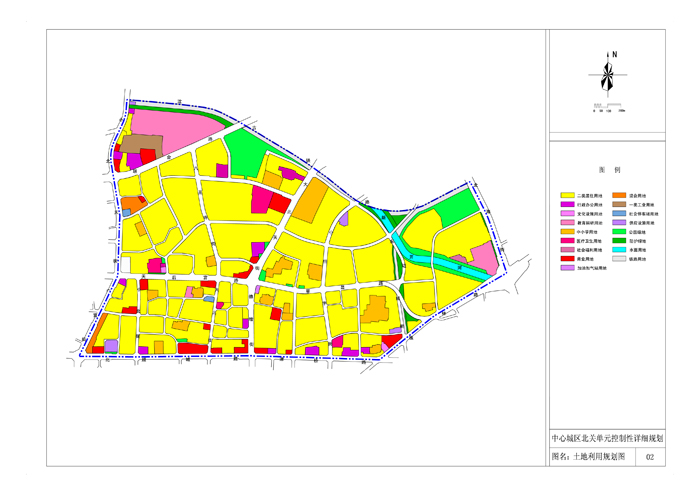The width and height of the screenshot is (700, 495).
Task: Click the sheet number 02 cell
Action: (x=652, y=457)
